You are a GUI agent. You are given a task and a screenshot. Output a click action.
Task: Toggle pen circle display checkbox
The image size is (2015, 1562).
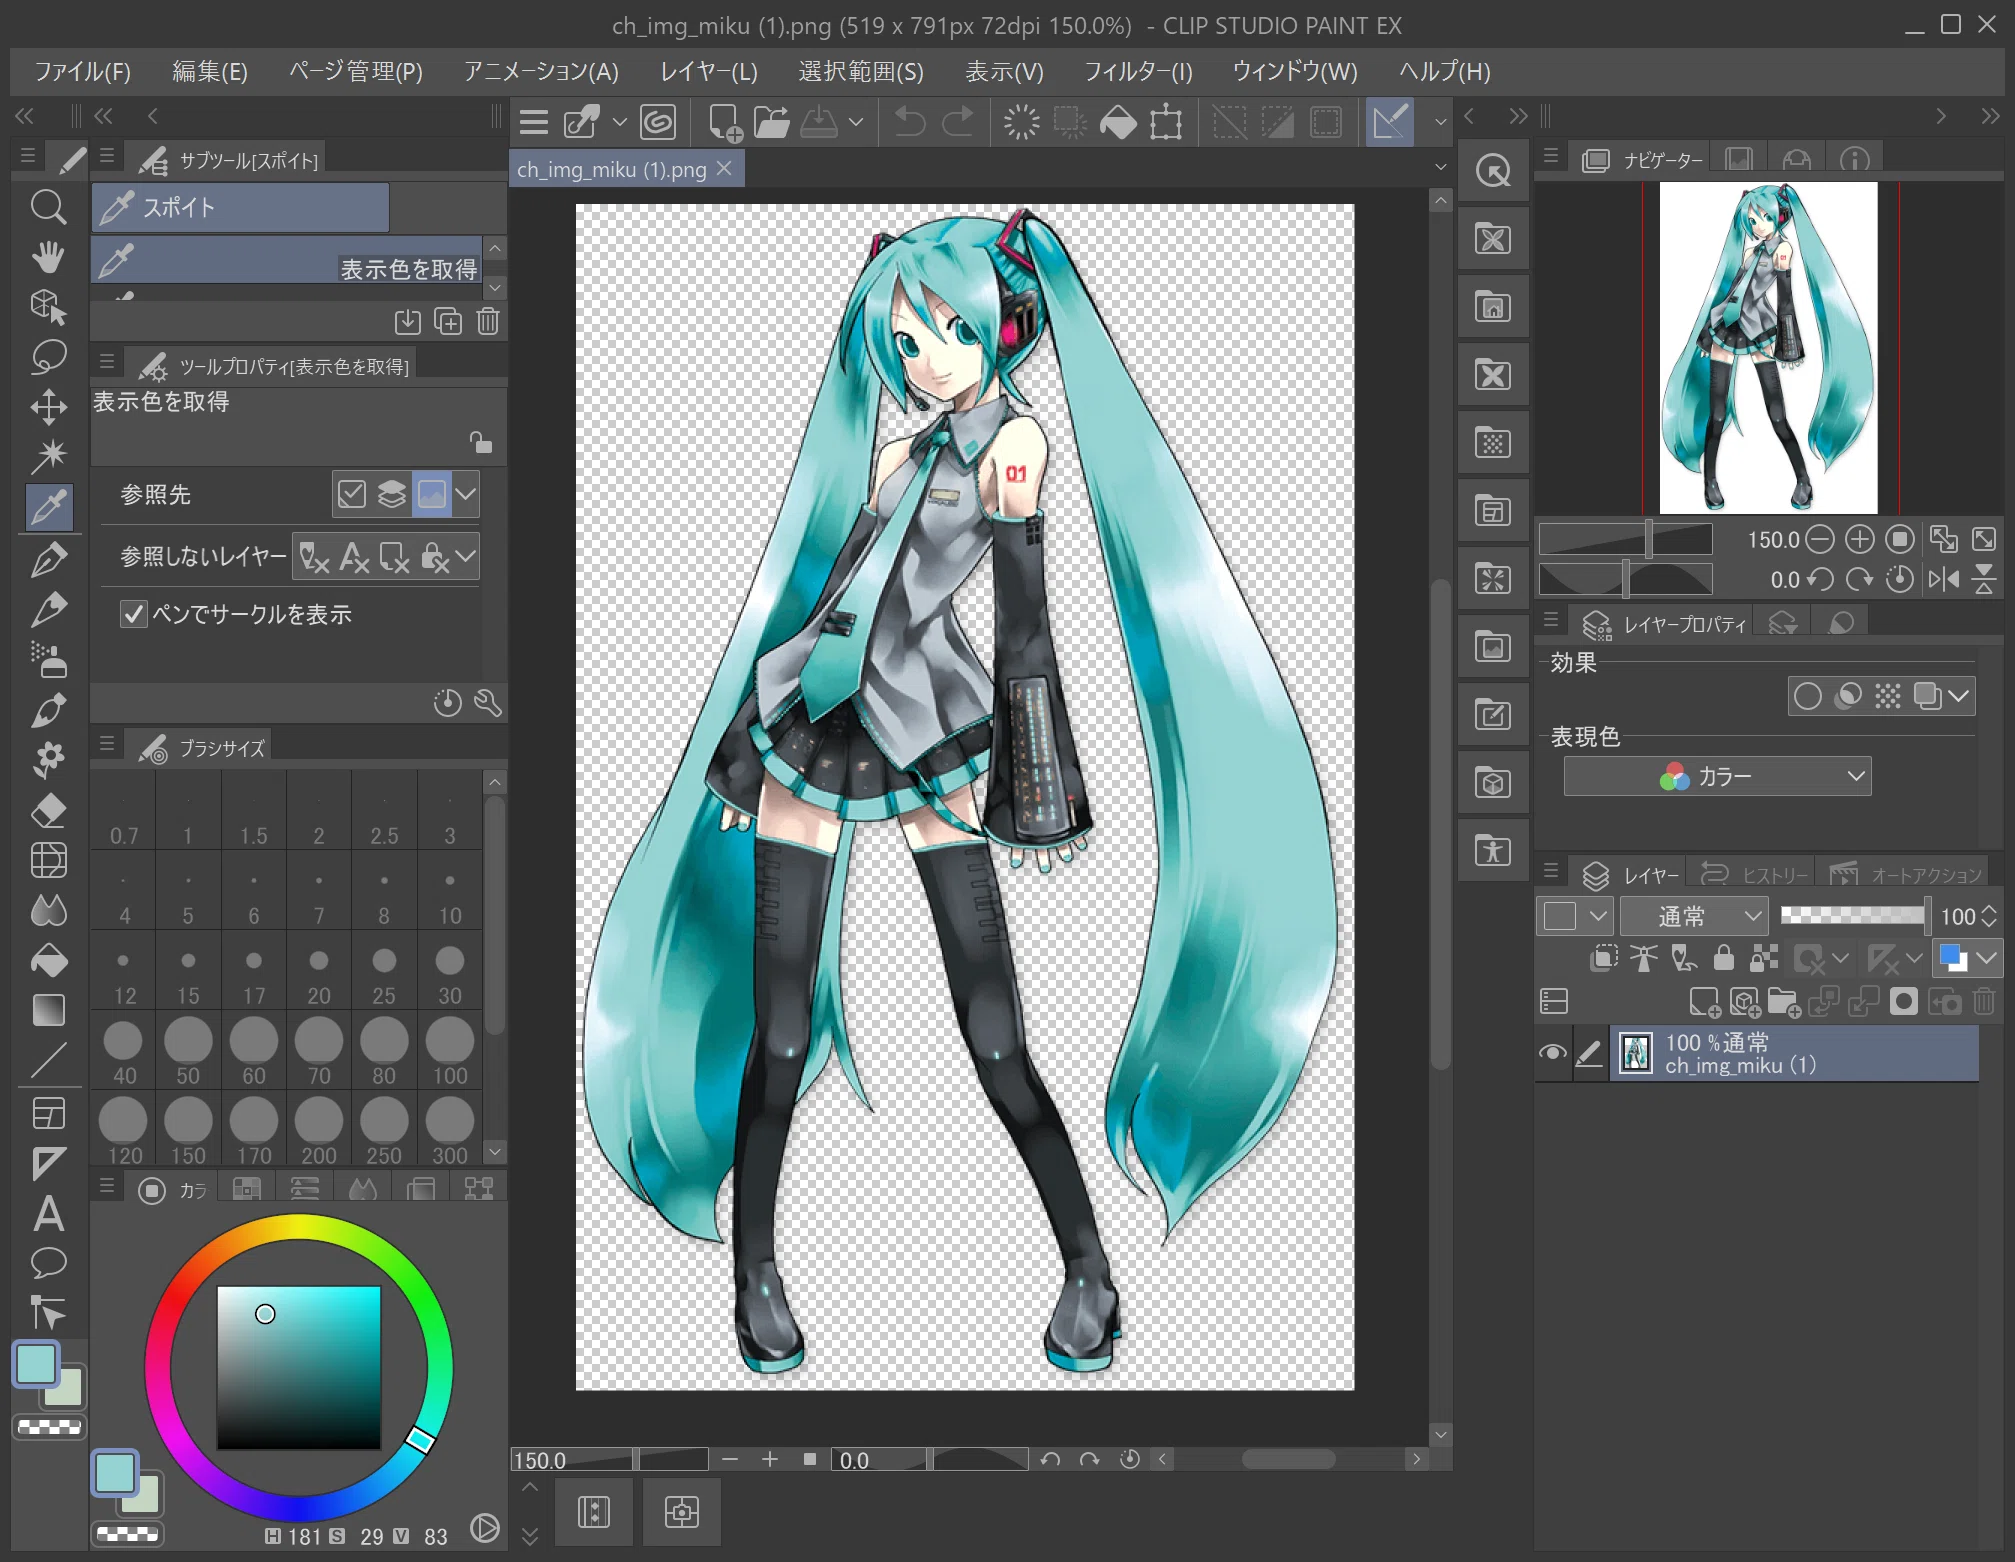pyautogui.click(x=133, y=614)
